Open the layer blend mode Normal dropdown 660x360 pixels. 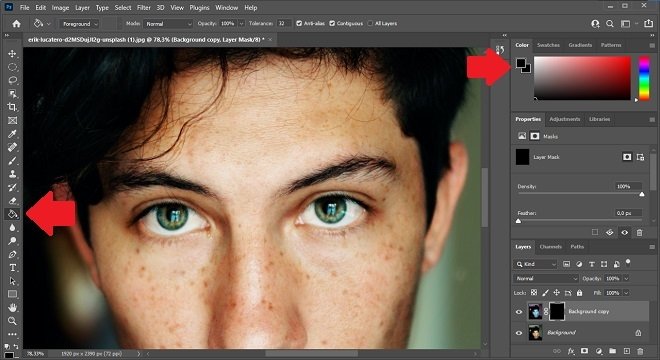pos(546,279)
